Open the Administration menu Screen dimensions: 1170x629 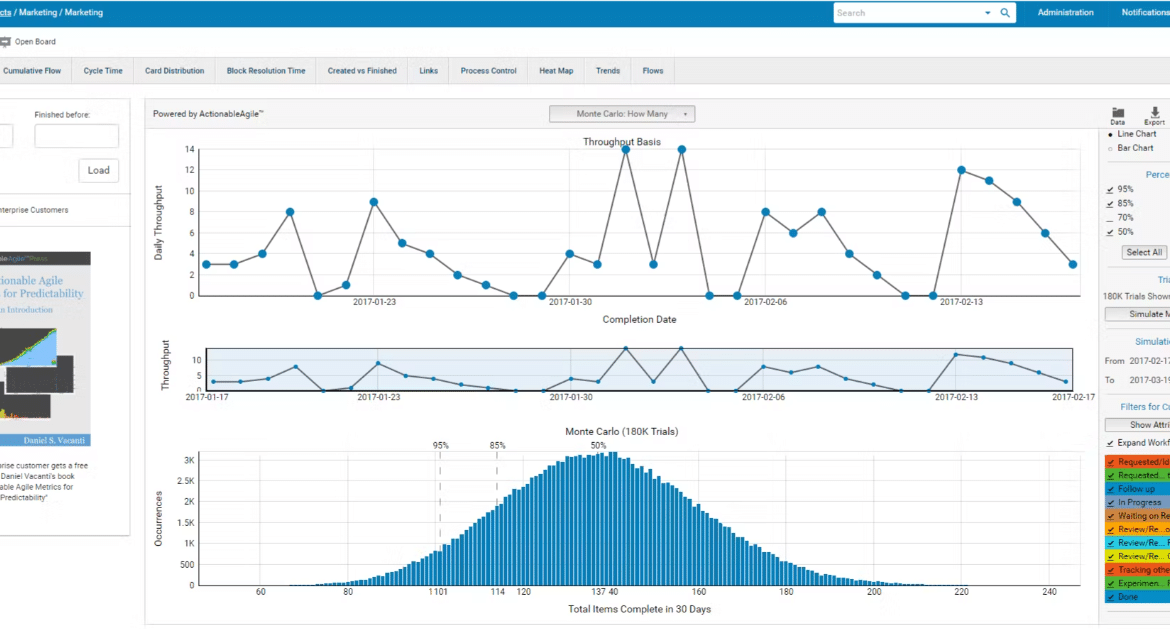1065,13
